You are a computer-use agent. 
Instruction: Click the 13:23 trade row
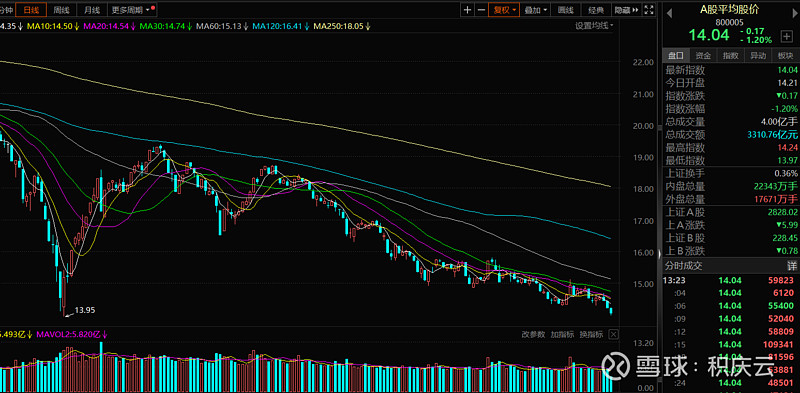click(731, 280)
